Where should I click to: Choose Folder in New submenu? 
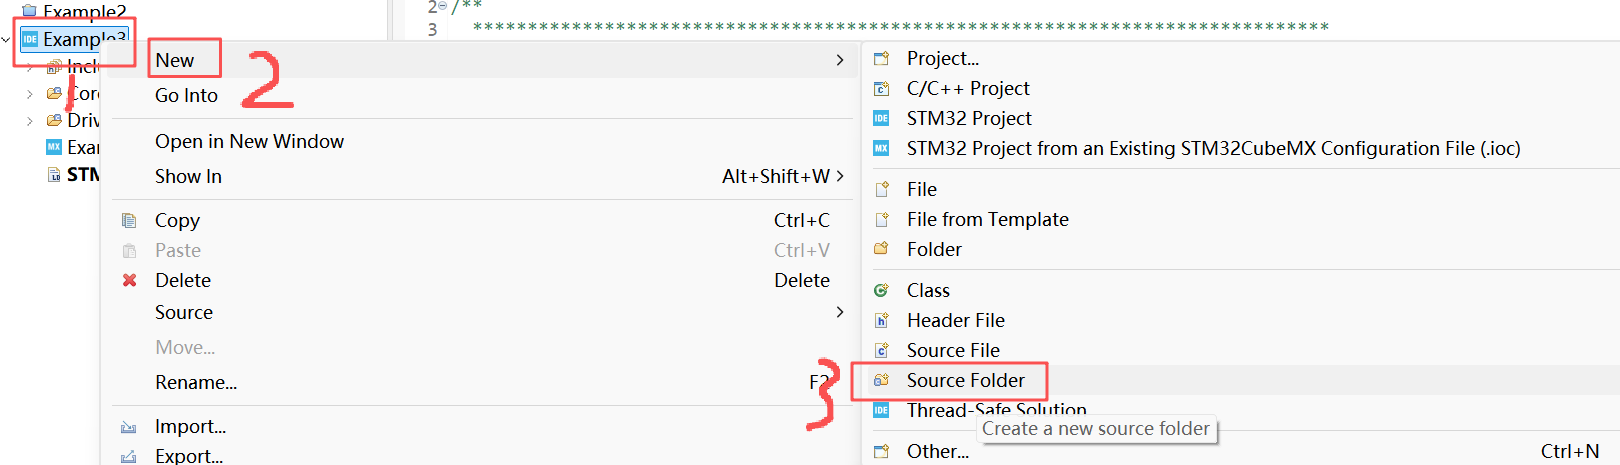pyautogui.click(x=934, y=249)
